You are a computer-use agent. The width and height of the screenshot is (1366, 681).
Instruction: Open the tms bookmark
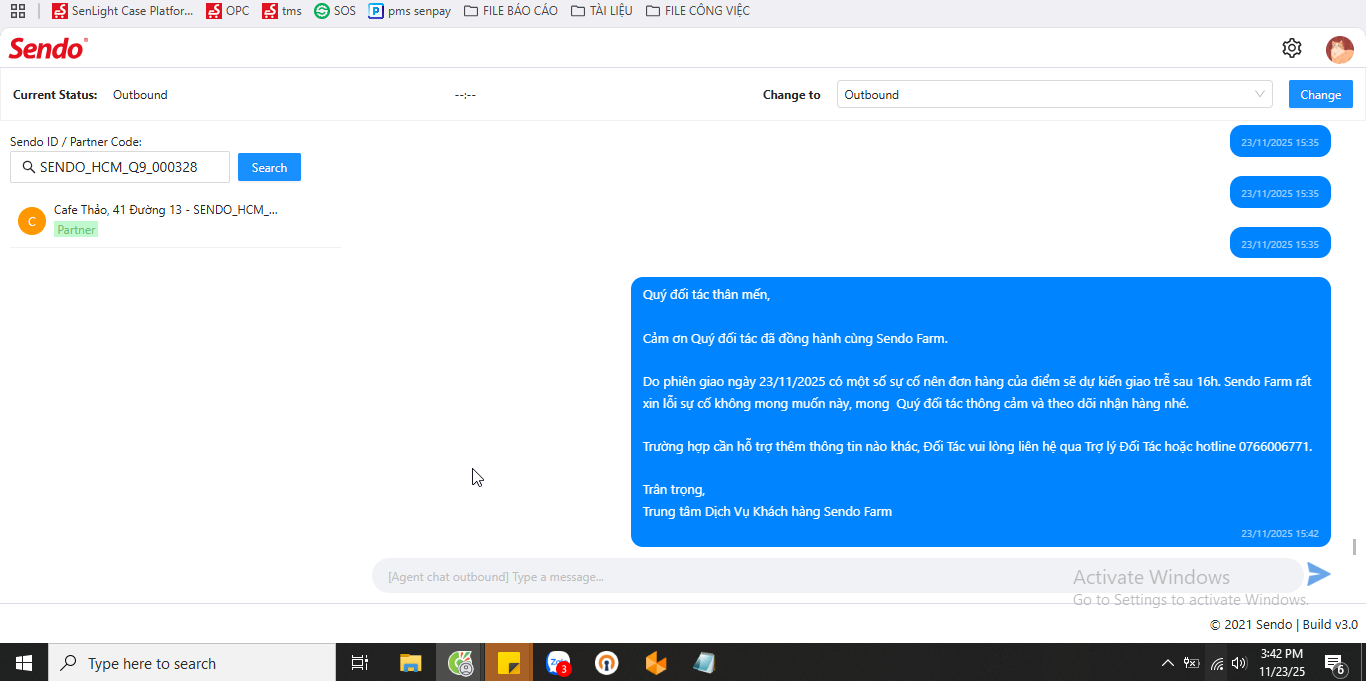click(282, 11)
